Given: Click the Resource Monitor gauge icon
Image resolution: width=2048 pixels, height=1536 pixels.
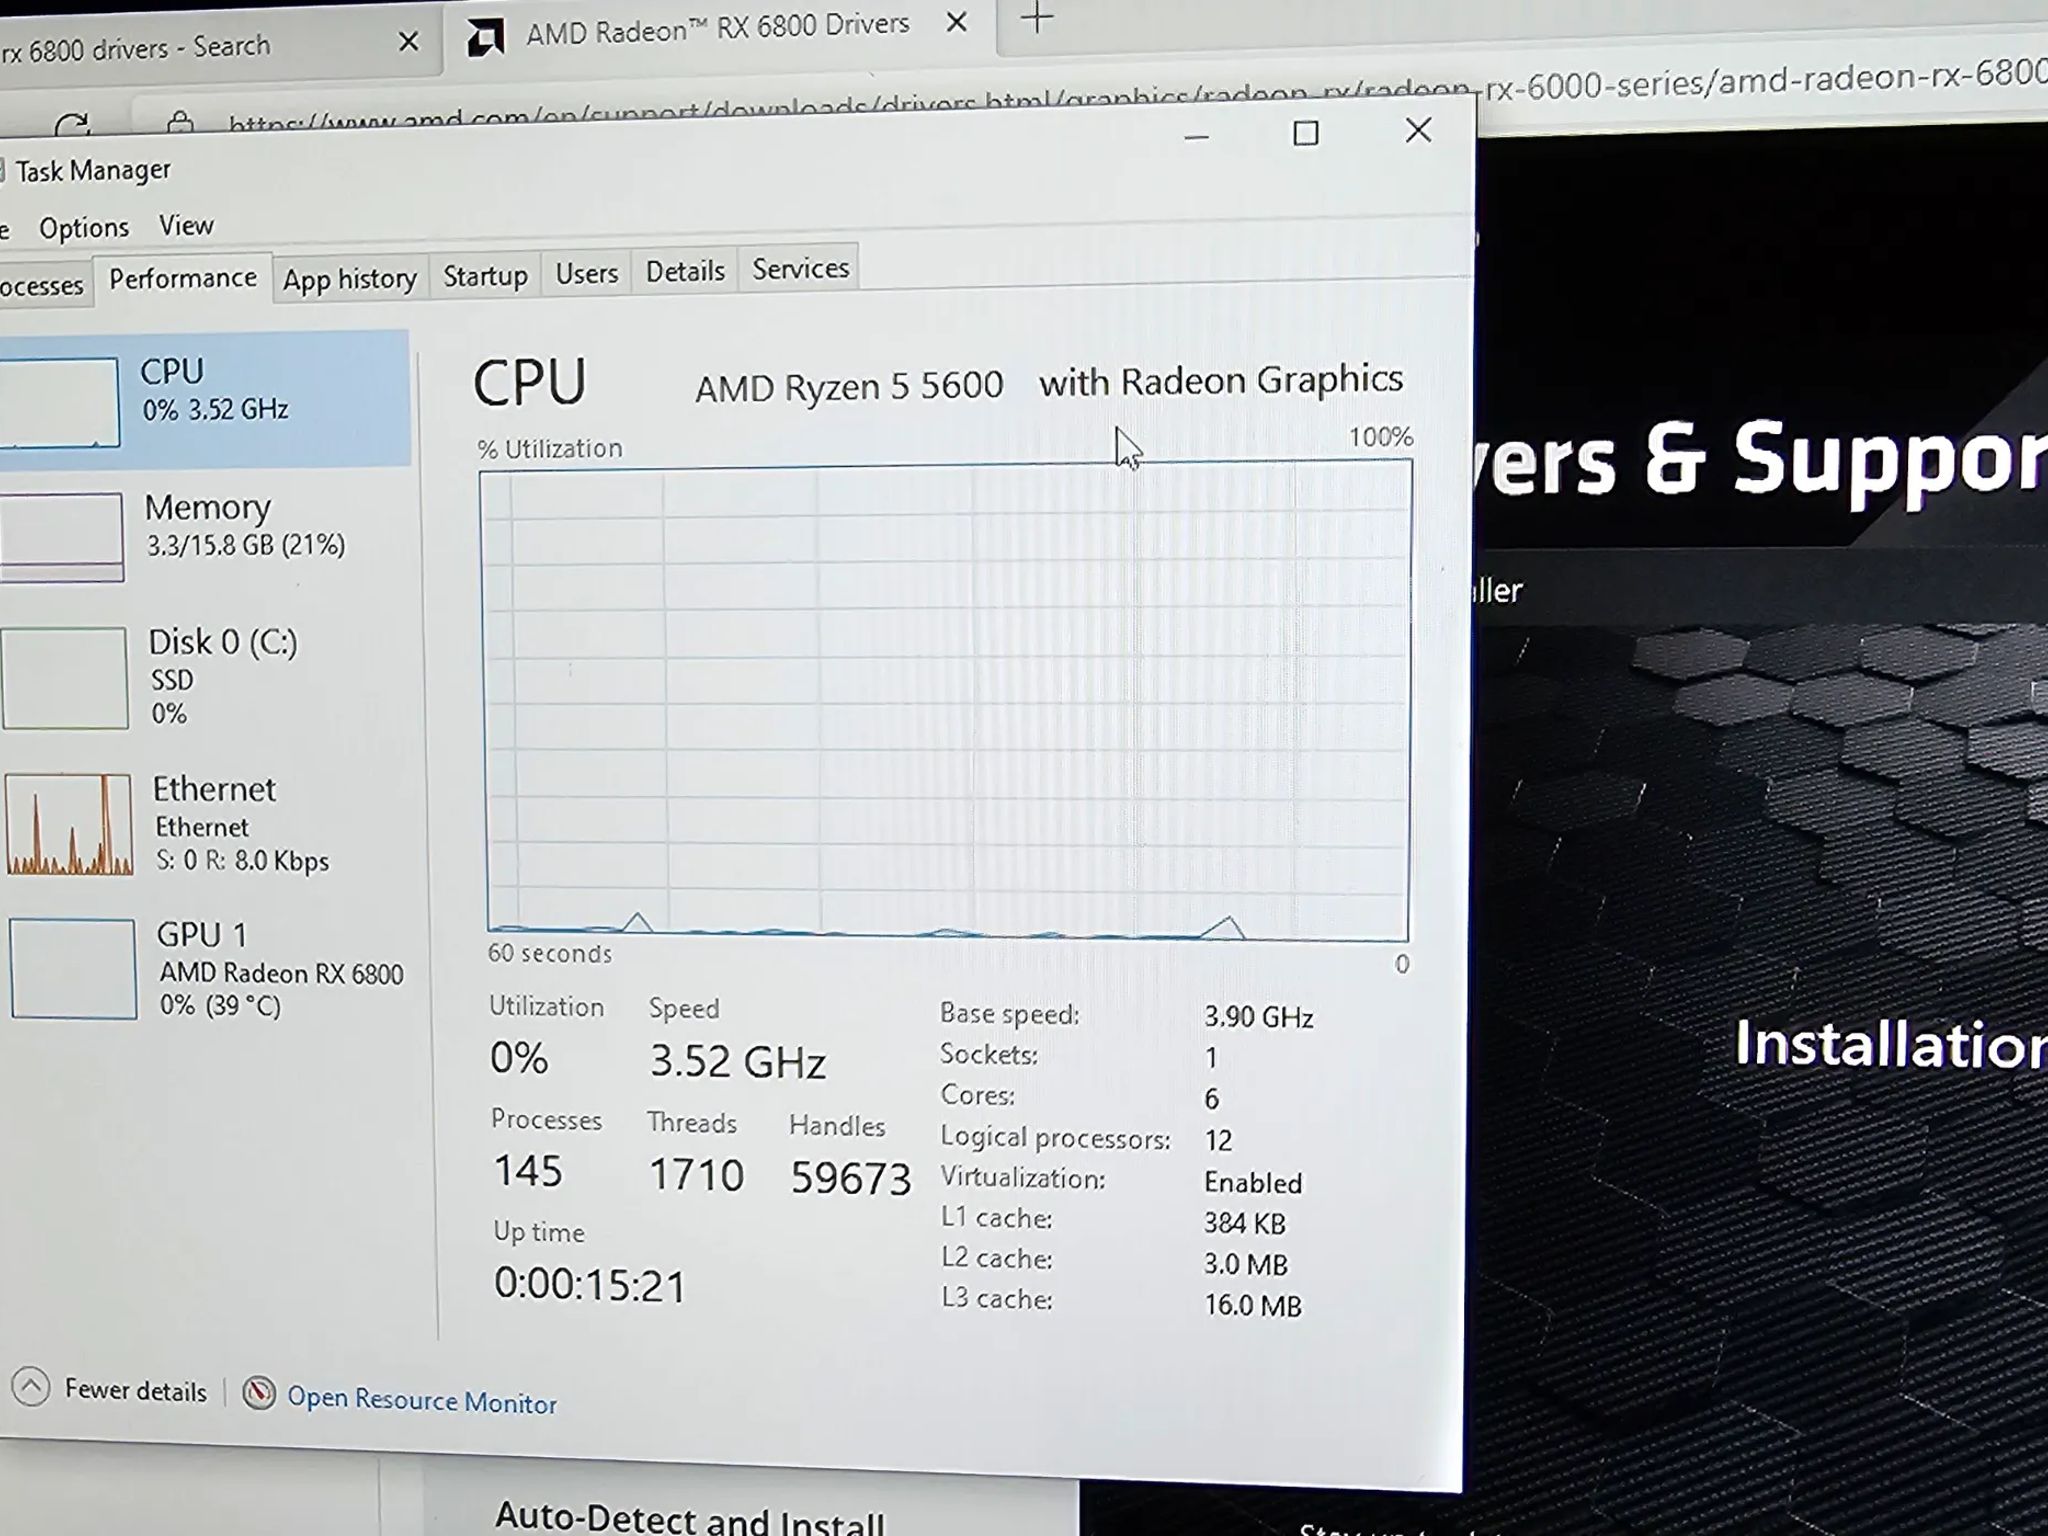Looking at the screenshot, I should [x=259, y=1393].
